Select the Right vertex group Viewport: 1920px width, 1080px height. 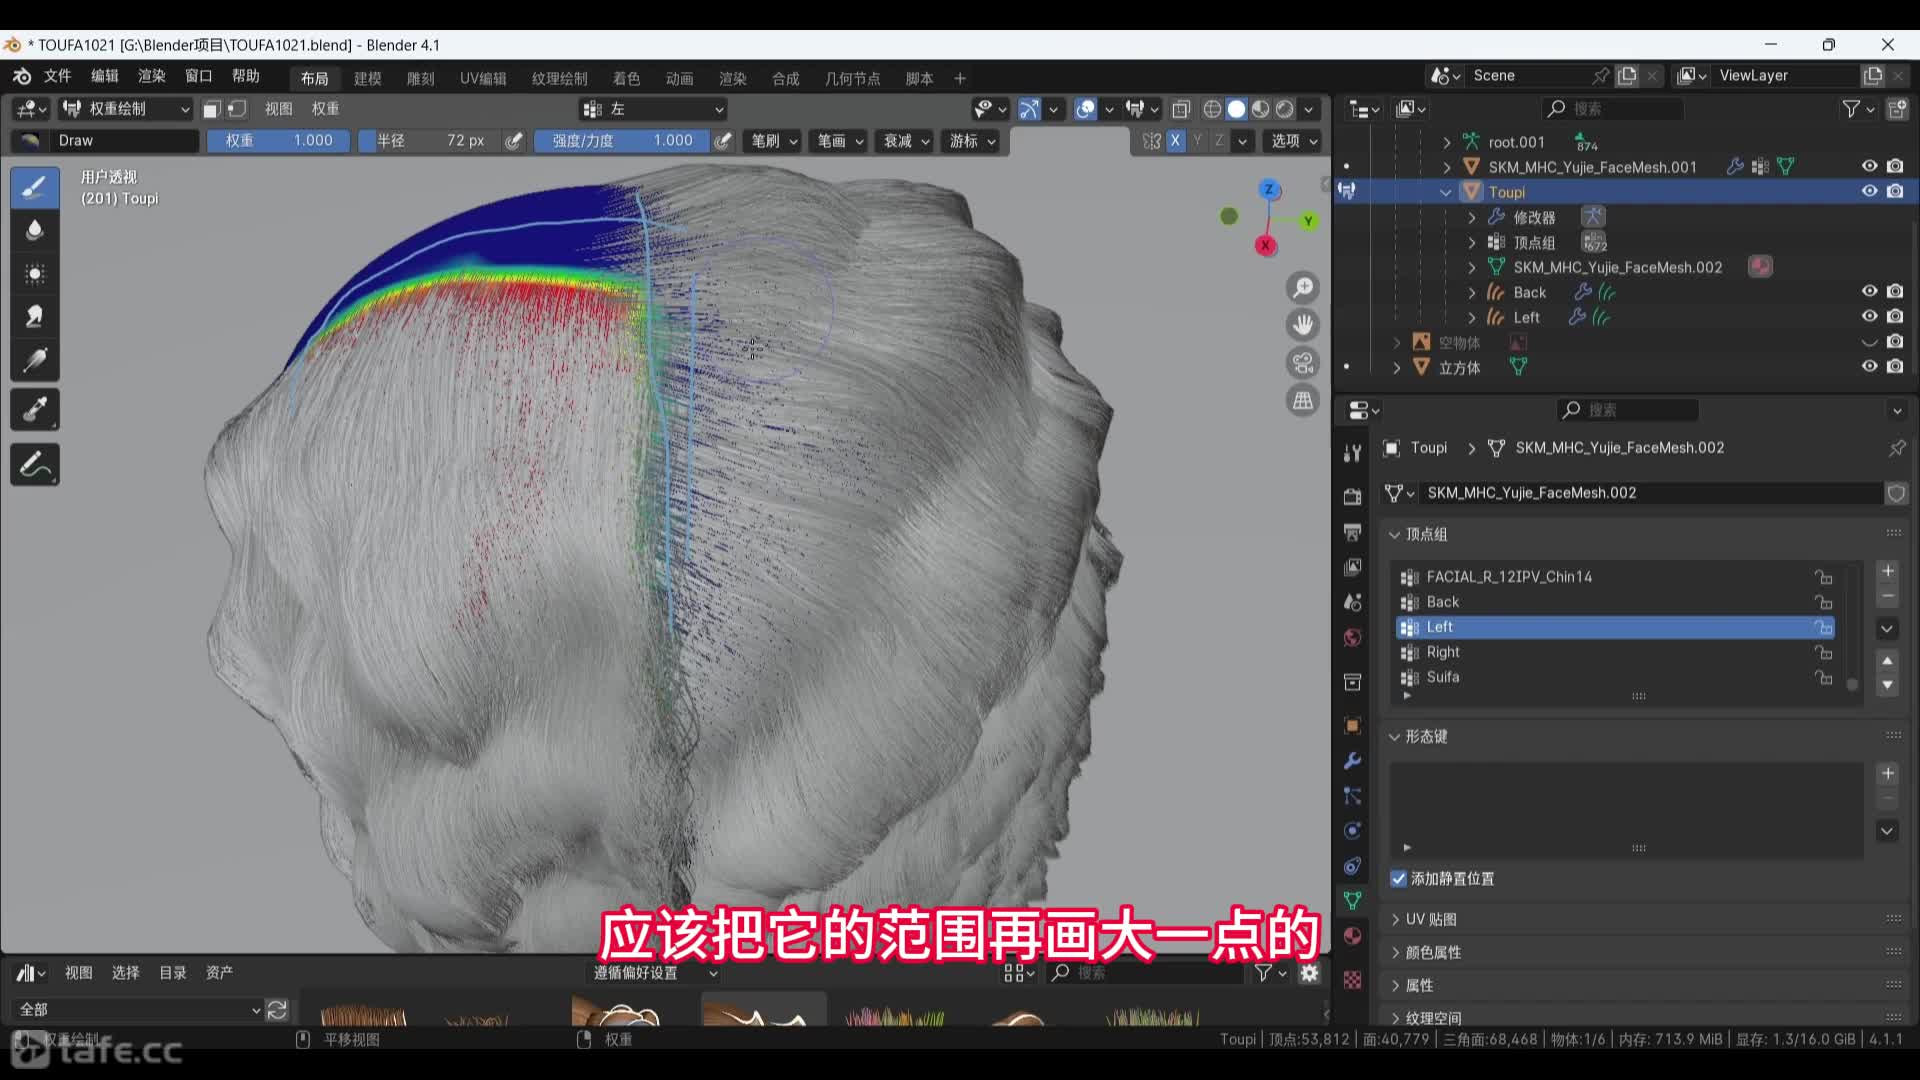pos(1443,652)
